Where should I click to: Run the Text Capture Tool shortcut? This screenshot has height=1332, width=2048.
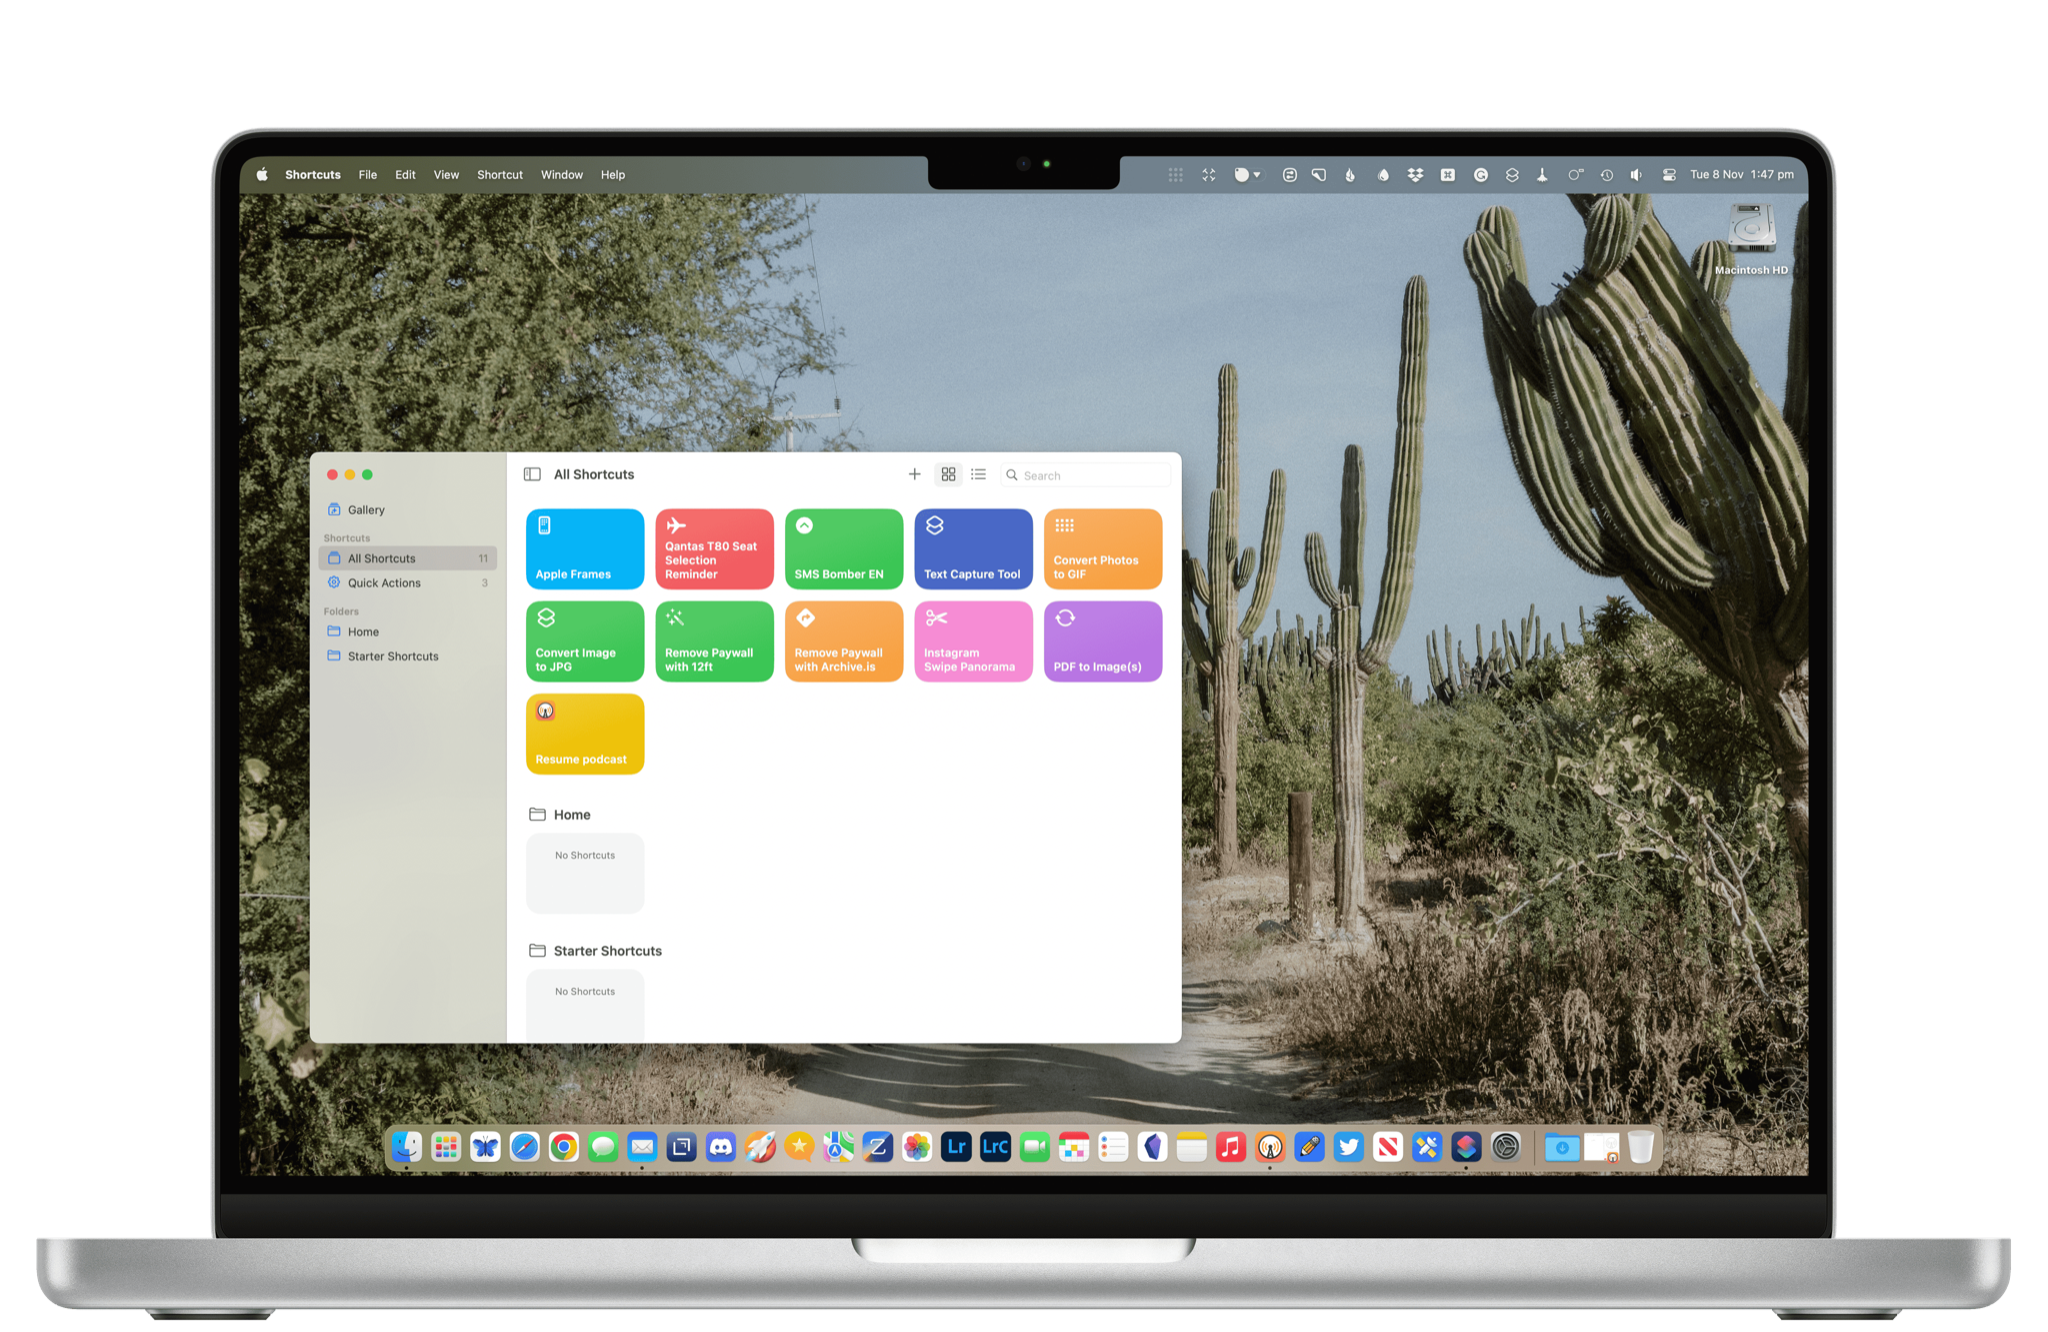[973, 549]
